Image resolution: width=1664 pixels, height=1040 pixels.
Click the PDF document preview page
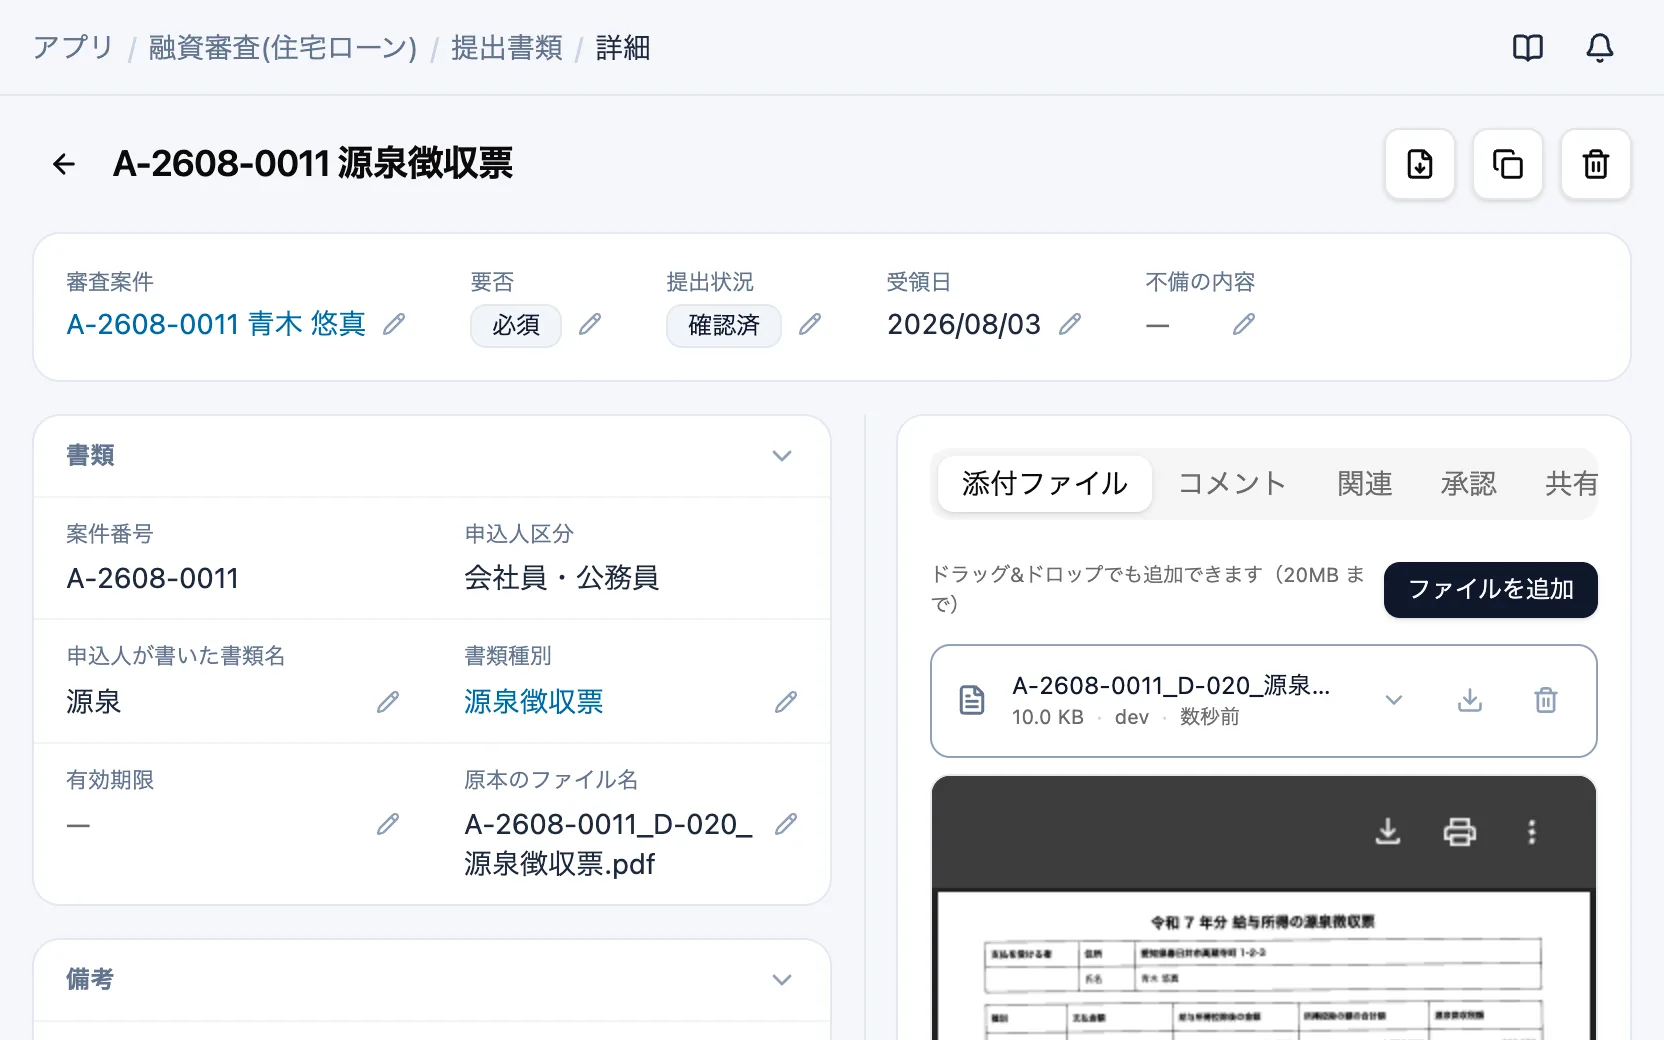pos(1264,966)
